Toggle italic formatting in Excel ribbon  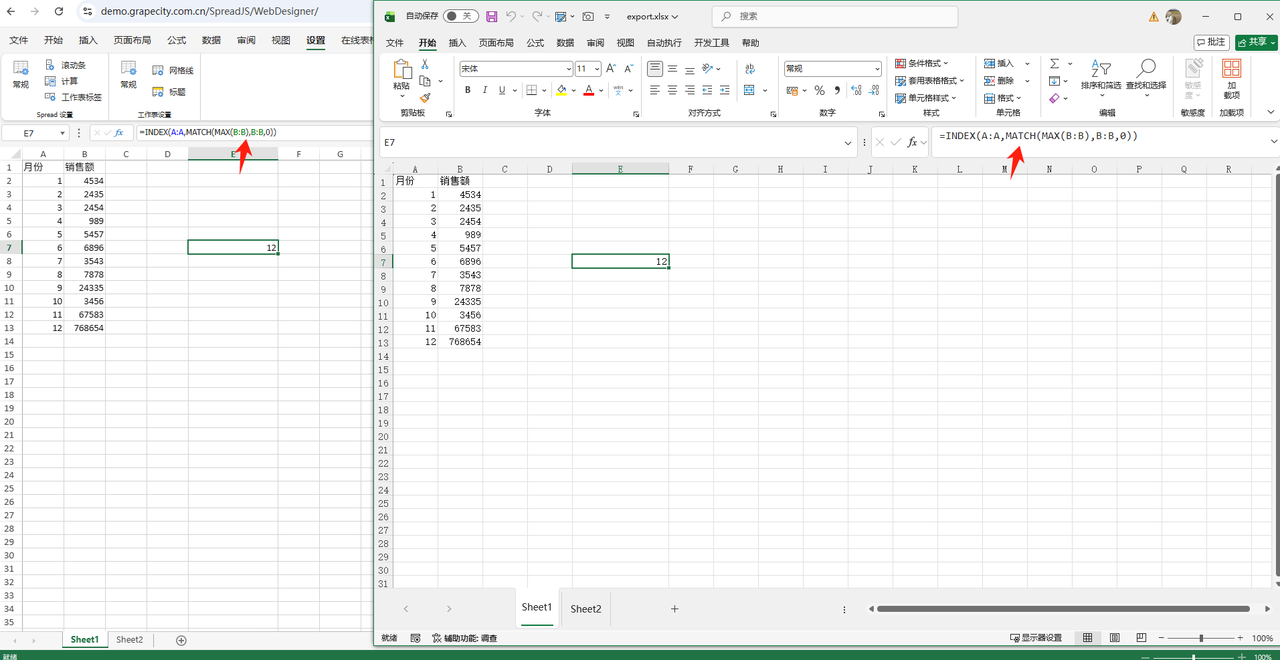pyautogui.click(x=485, y=90)
